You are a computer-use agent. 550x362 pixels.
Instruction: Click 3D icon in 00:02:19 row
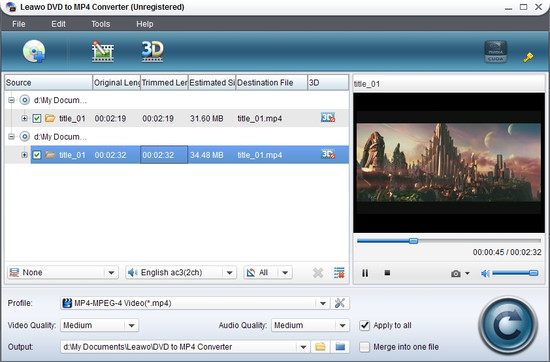click(x=328, y=118)
